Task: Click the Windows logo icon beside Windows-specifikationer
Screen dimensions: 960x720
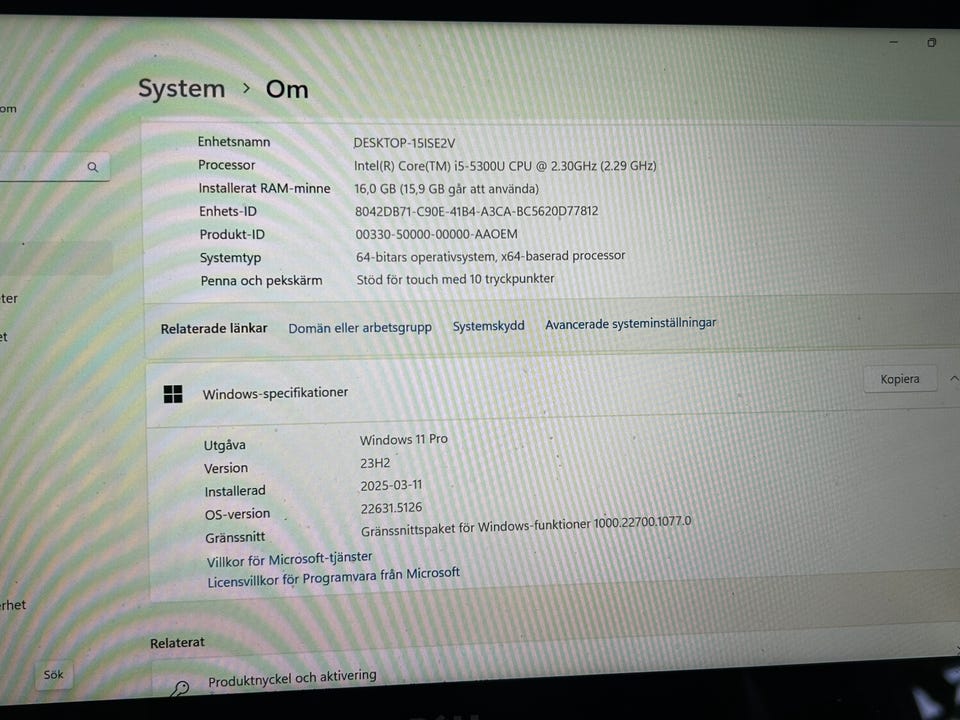Action: [x=173, y=394]
